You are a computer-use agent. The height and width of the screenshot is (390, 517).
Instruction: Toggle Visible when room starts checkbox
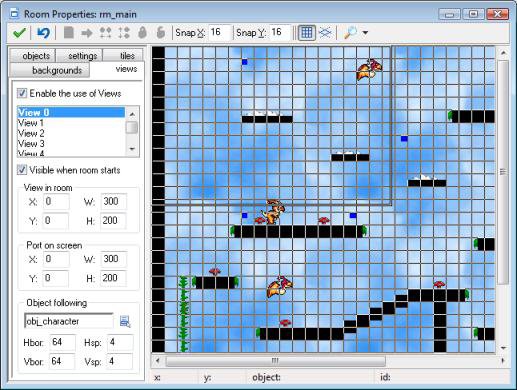(x=22, y=170)
